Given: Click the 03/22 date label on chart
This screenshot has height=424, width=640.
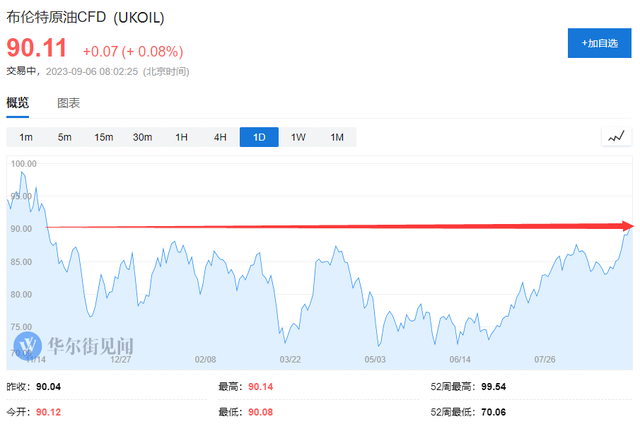Looking at the screenshot, I should click(290, 360).
